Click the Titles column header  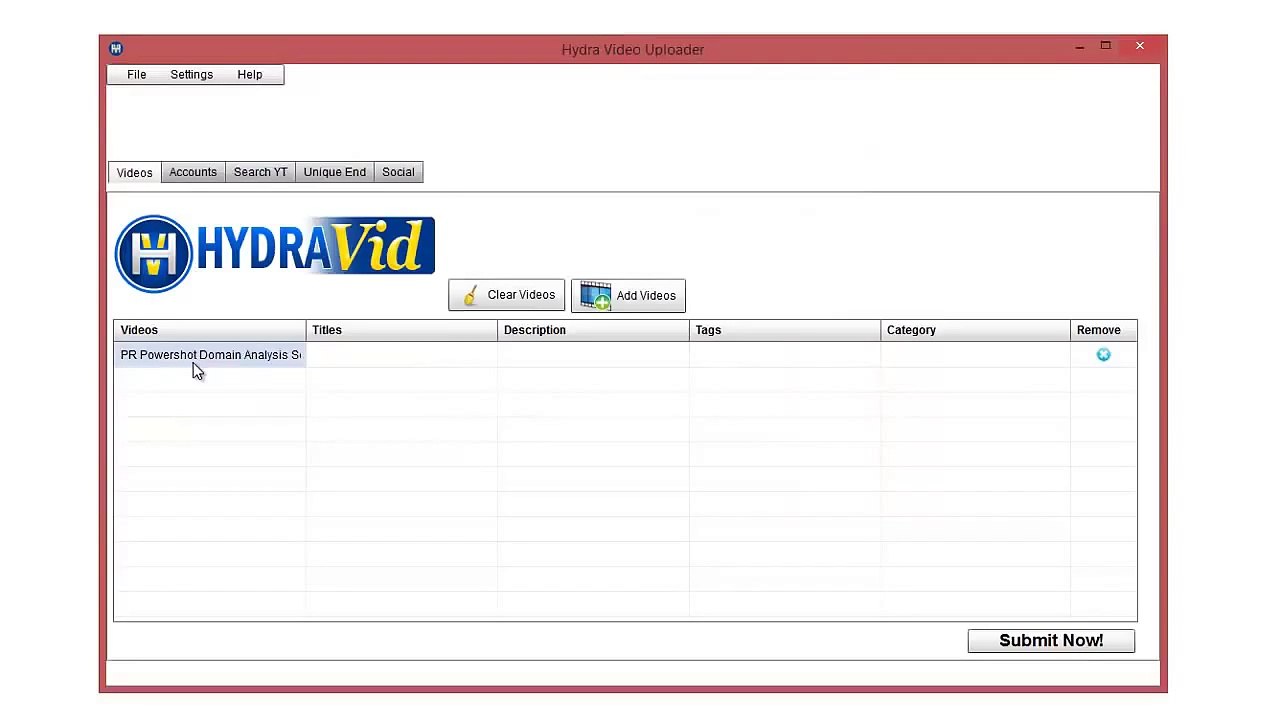tap(401, 330)
